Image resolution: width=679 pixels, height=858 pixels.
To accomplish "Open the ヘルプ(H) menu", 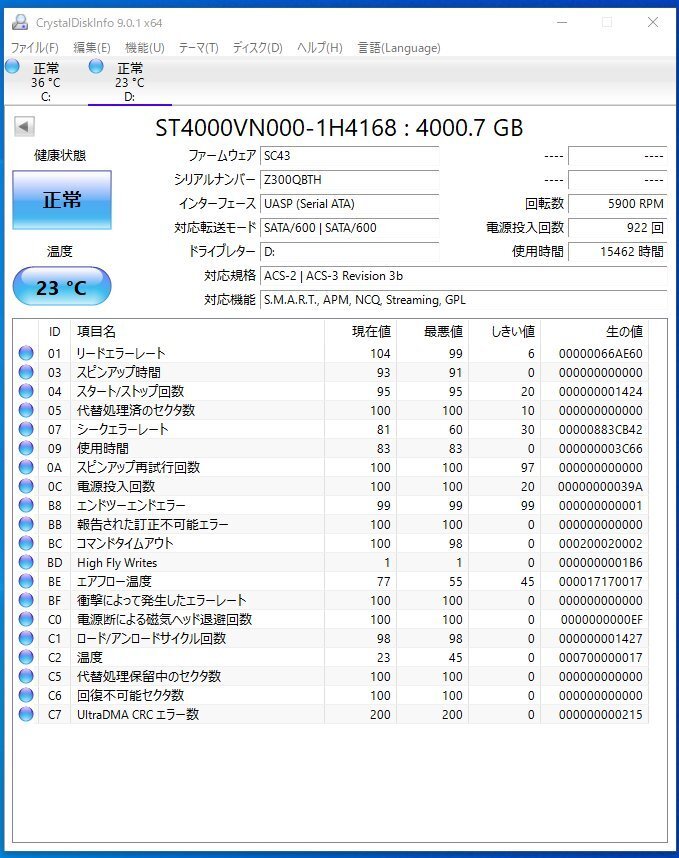I will point(320,48).
